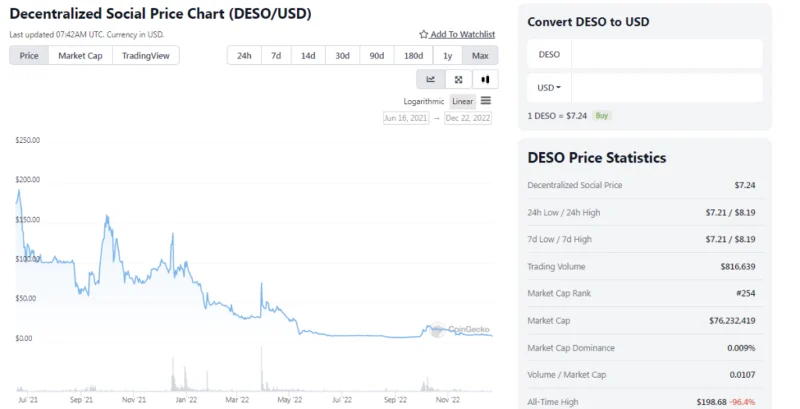Select the 7d time range
Screen dimensions: 800x409
click(276, 56)
